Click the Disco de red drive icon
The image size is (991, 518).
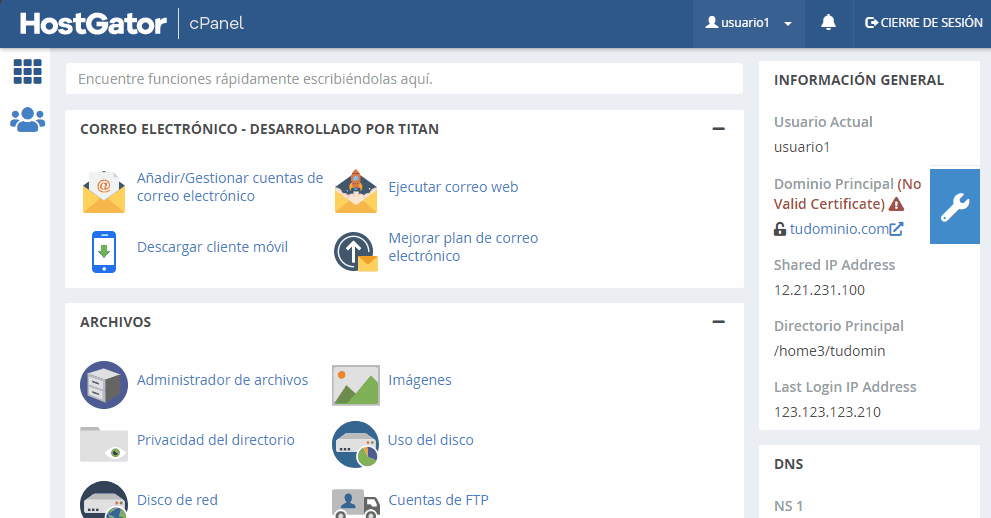tap(104, 500)
